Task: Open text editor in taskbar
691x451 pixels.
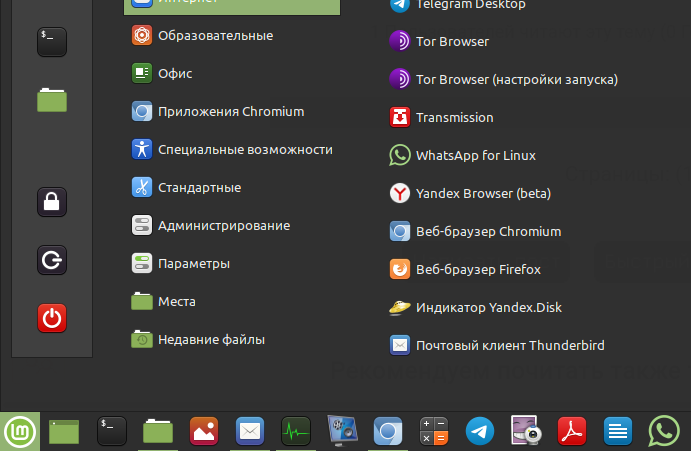Action: [618, 431]
